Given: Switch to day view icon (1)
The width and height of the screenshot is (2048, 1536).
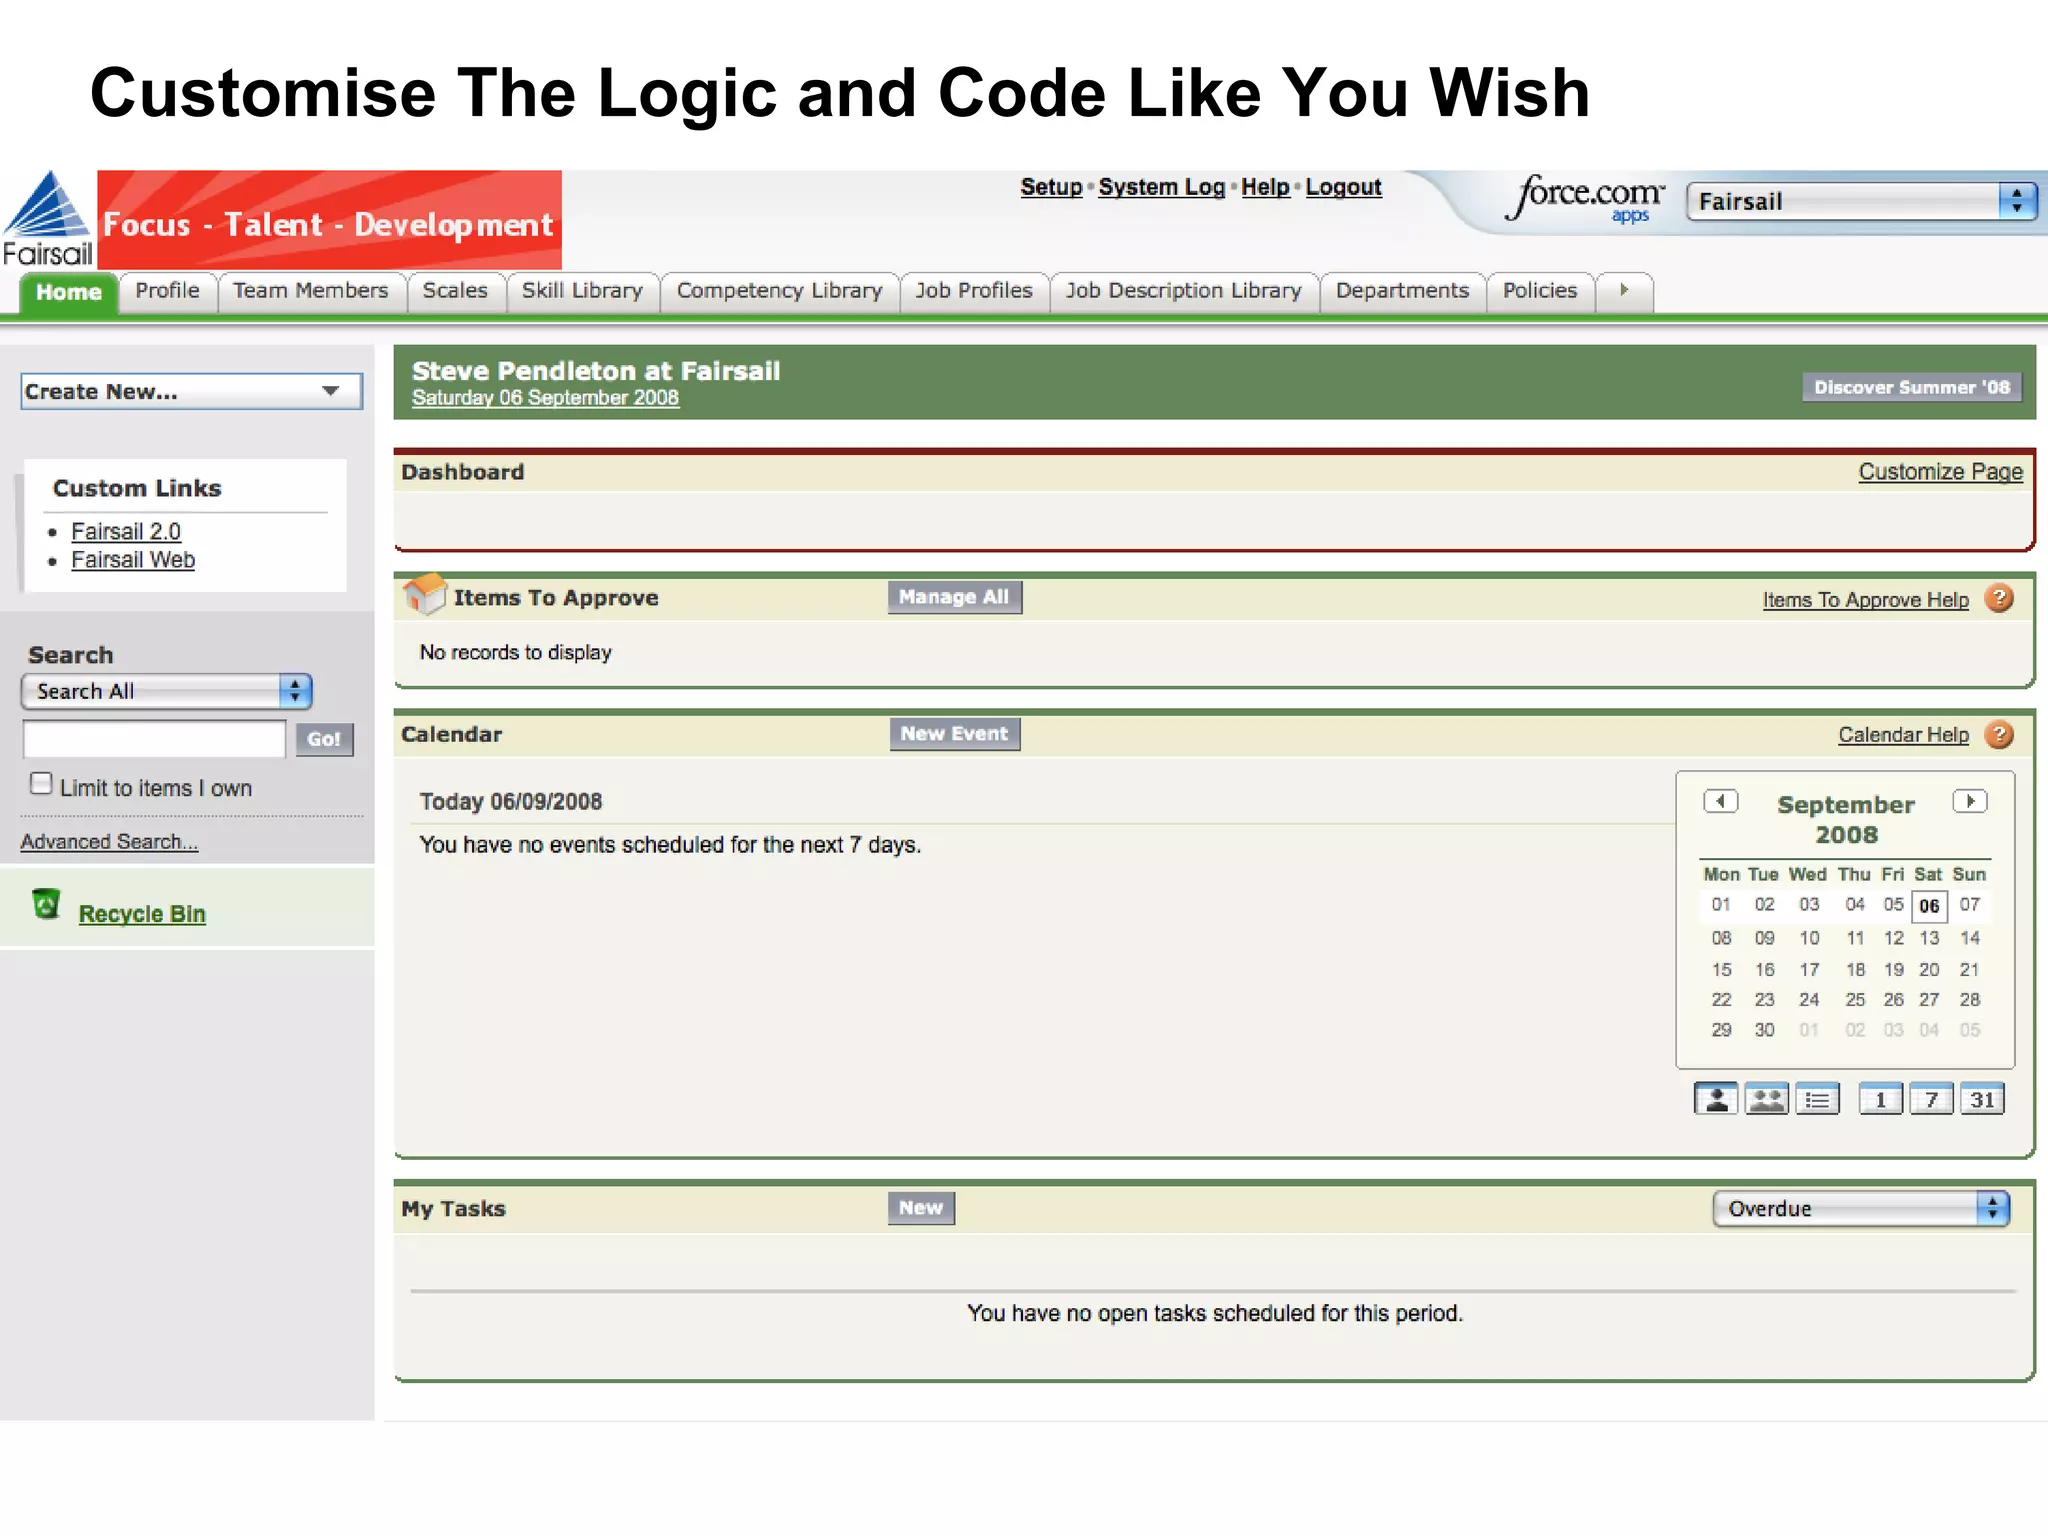Looking at the screenshot, I should (1881, 1099).
